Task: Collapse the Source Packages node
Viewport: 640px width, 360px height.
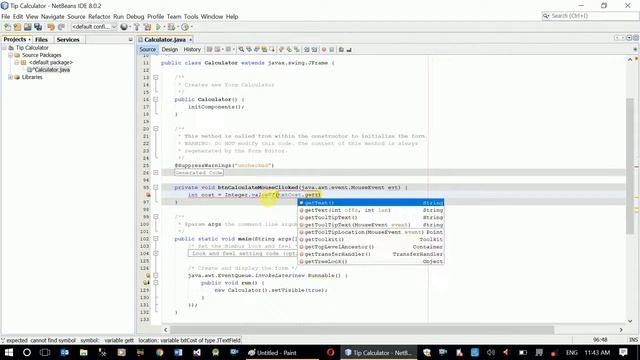Action: click(10, 55)
